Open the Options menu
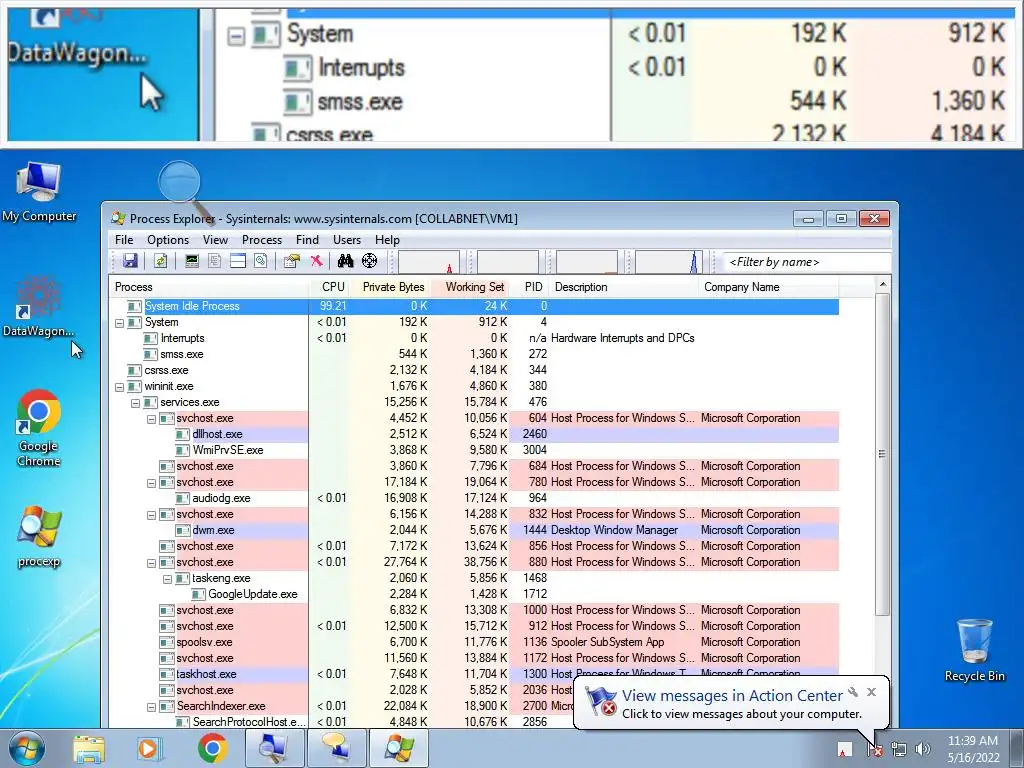 [168, 240]
